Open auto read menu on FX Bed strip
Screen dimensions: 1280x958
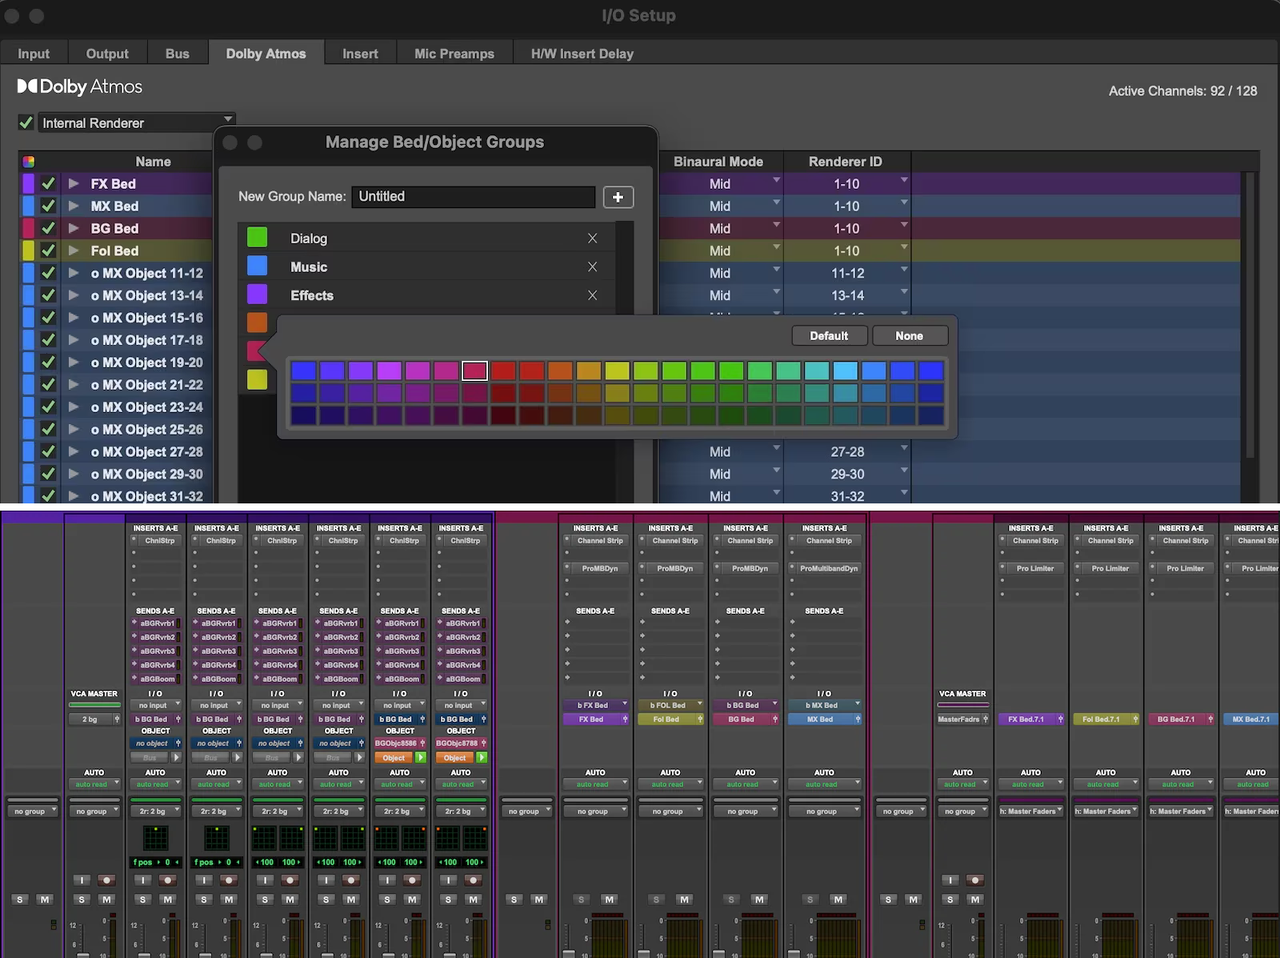(x=595, y=784)
